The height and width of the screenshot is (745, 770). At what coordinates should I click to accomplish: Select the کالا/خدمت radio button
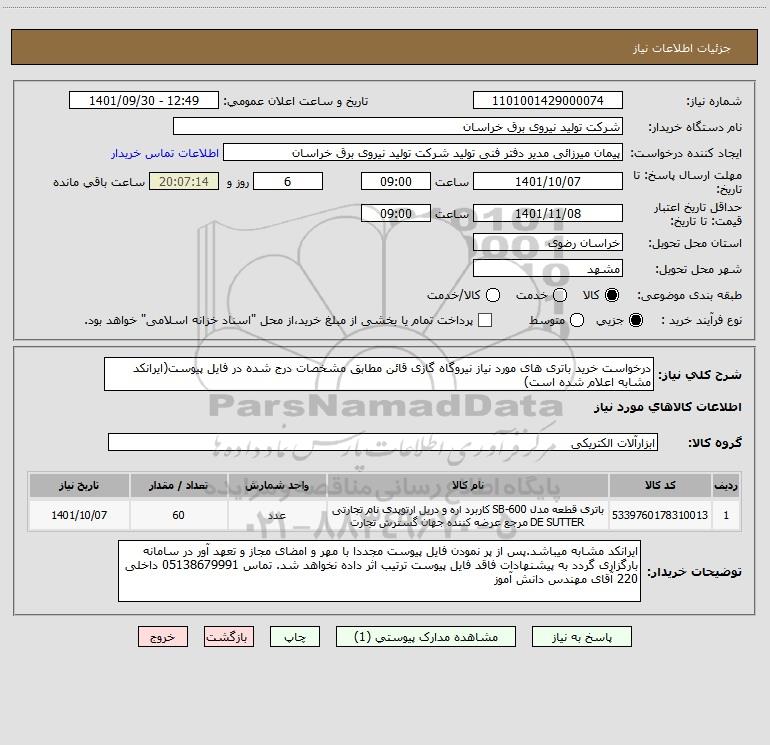click(x=493, y=295)
